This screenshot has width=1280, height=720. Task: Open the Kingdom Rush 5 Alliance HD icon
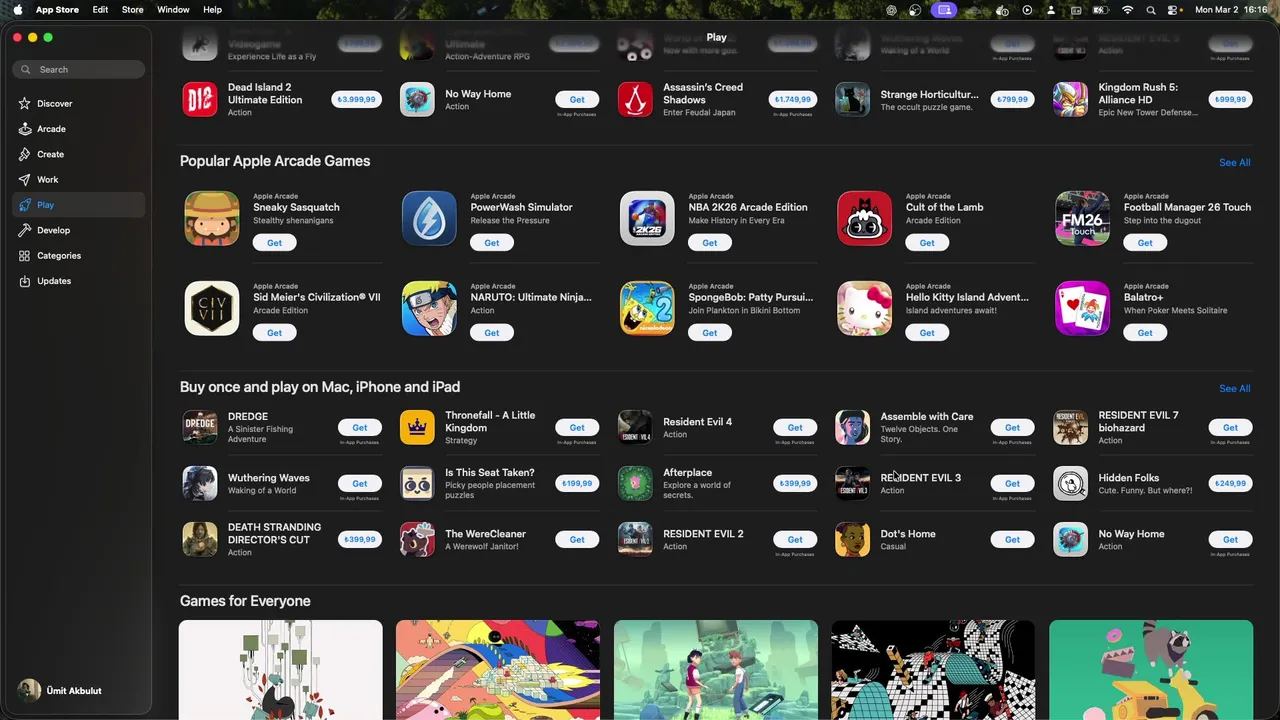(1070, 99)
